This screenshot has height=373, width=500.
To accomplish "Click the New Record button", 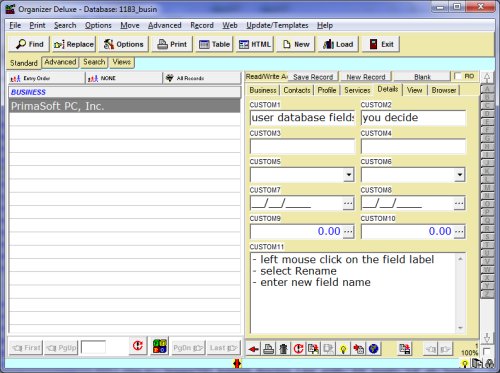I will tap(366, 77).
